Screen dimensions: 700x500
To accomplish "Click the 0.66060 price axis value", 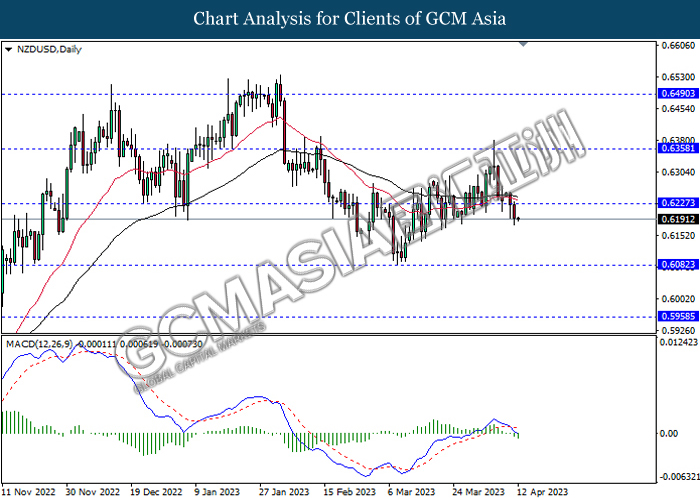I will (x=678, y=45).
